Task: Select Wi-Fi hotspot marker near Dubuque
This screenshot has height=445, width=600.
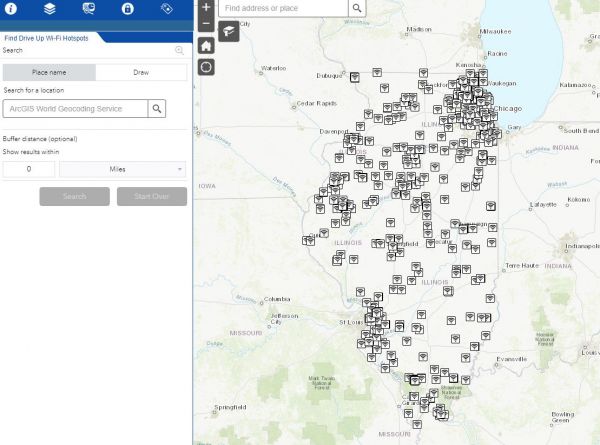Action: [x=355, y=77]
